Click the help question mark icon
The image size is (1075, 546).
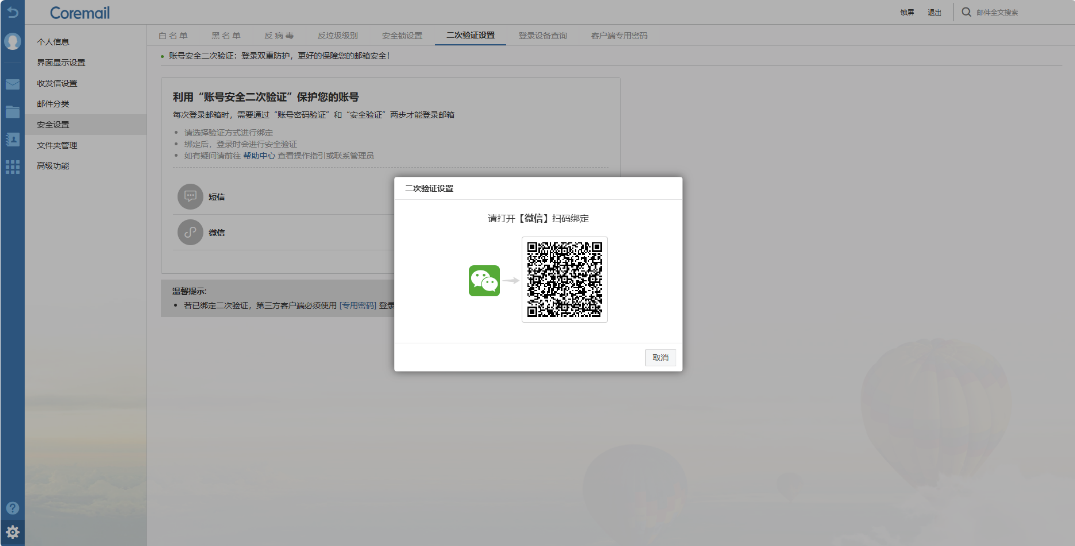pos(12,508)
